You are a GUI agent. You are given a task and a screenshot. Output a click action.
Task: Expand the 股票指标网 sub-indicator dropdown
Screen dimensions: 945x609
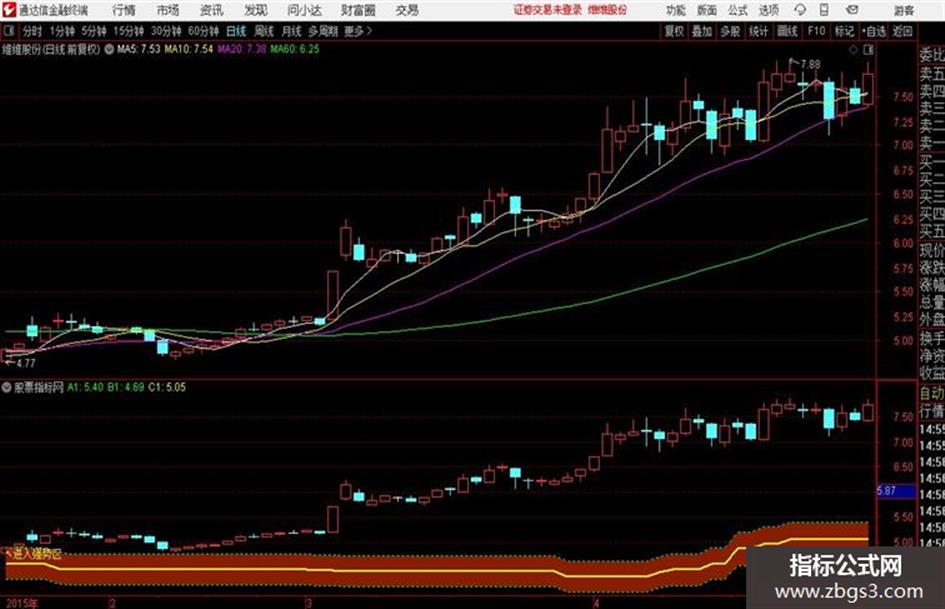(x=7, y=387)
